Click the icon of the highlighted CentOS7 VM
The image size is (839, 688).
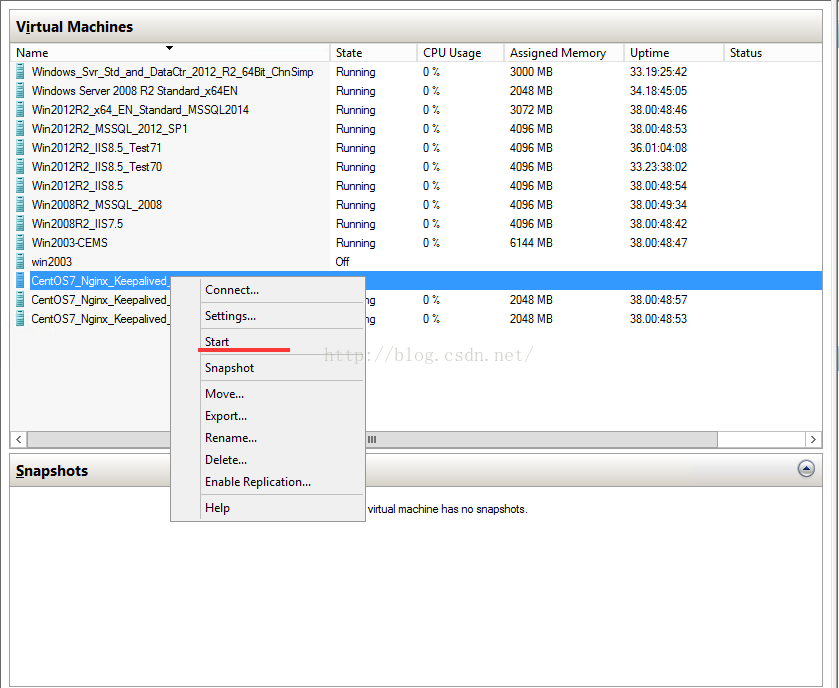click(x=20, y=280)
